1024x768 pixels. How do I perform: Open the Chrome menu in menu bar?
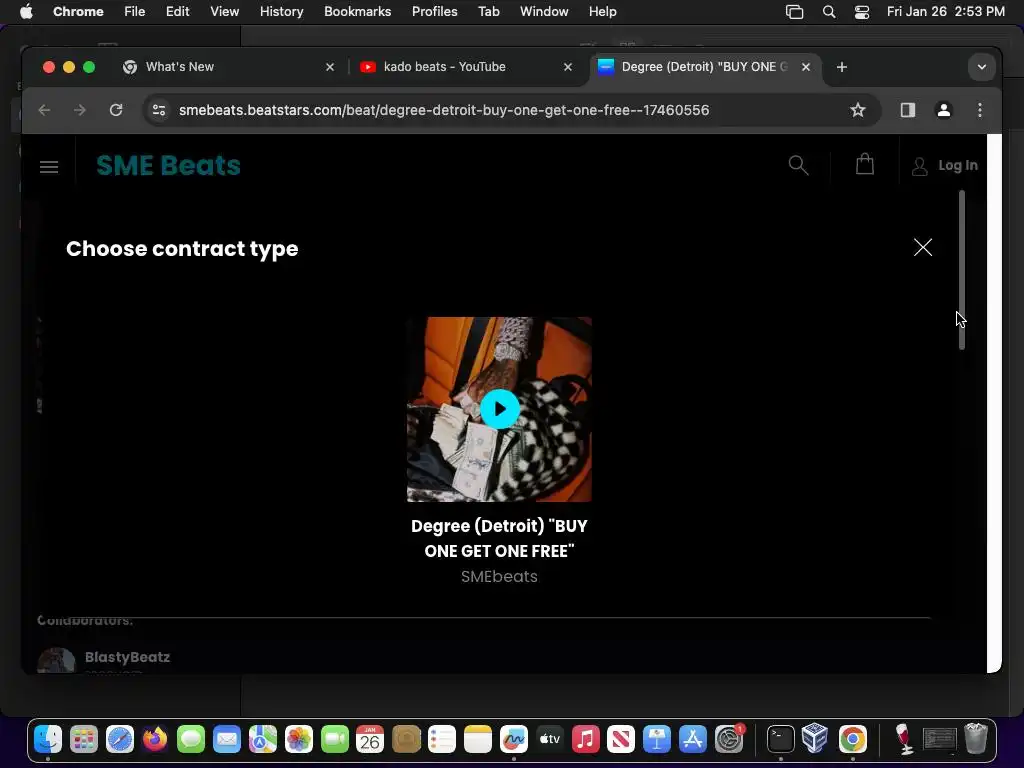[x=78, y=11]
